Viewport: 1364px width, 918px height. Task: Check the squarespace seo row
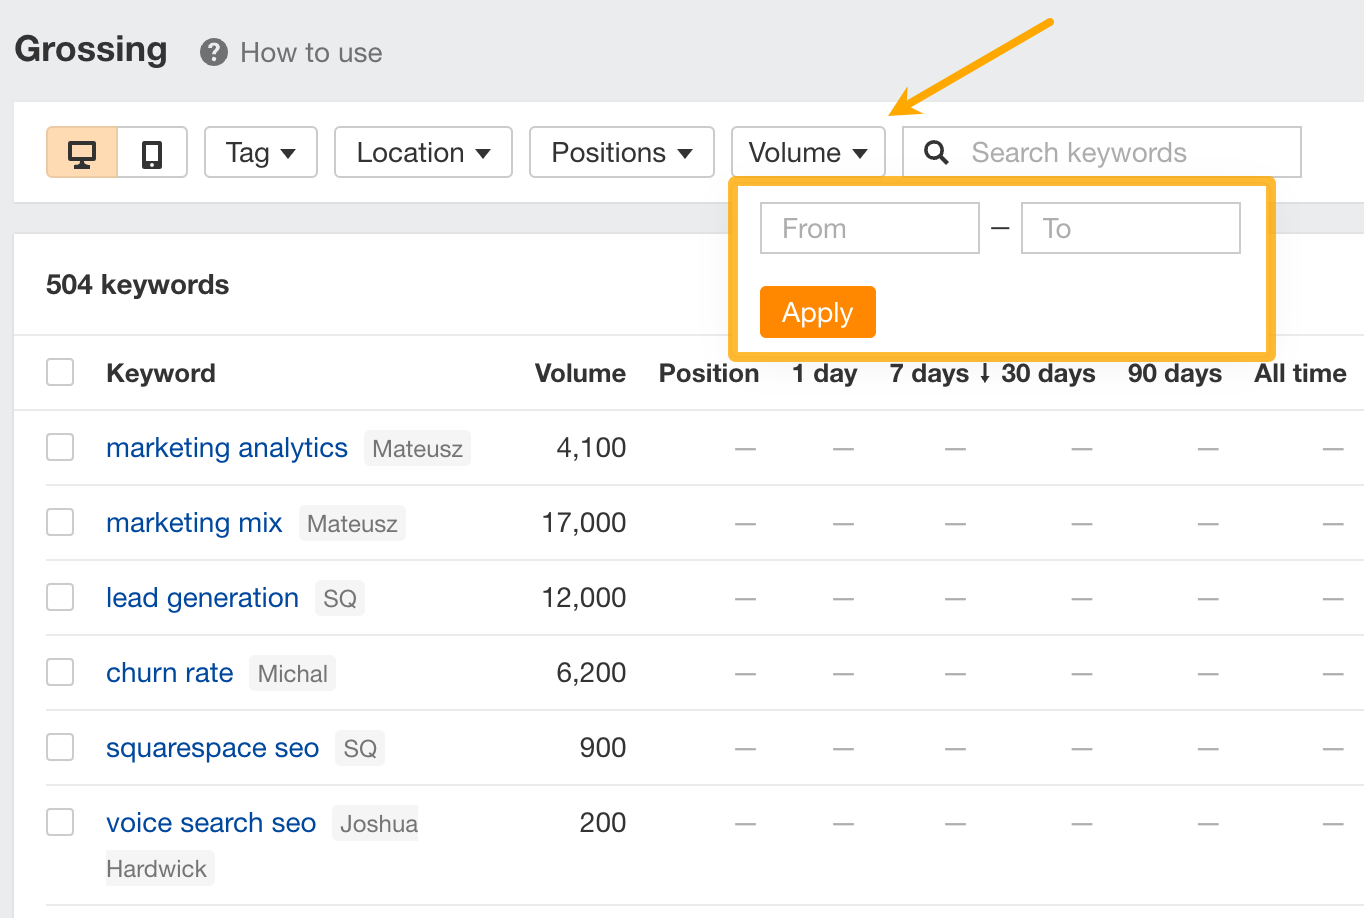pyautogui.click(x=60, y=747)
